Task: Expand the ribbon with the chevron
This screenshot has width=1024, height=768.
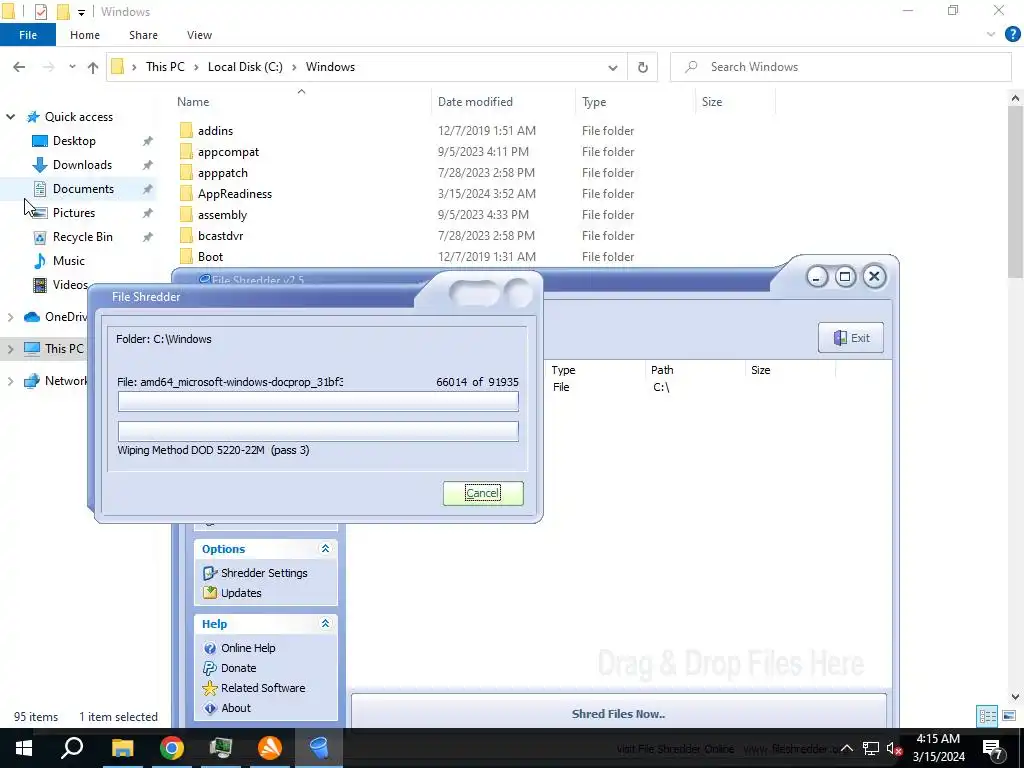Action: coord(991,35)
